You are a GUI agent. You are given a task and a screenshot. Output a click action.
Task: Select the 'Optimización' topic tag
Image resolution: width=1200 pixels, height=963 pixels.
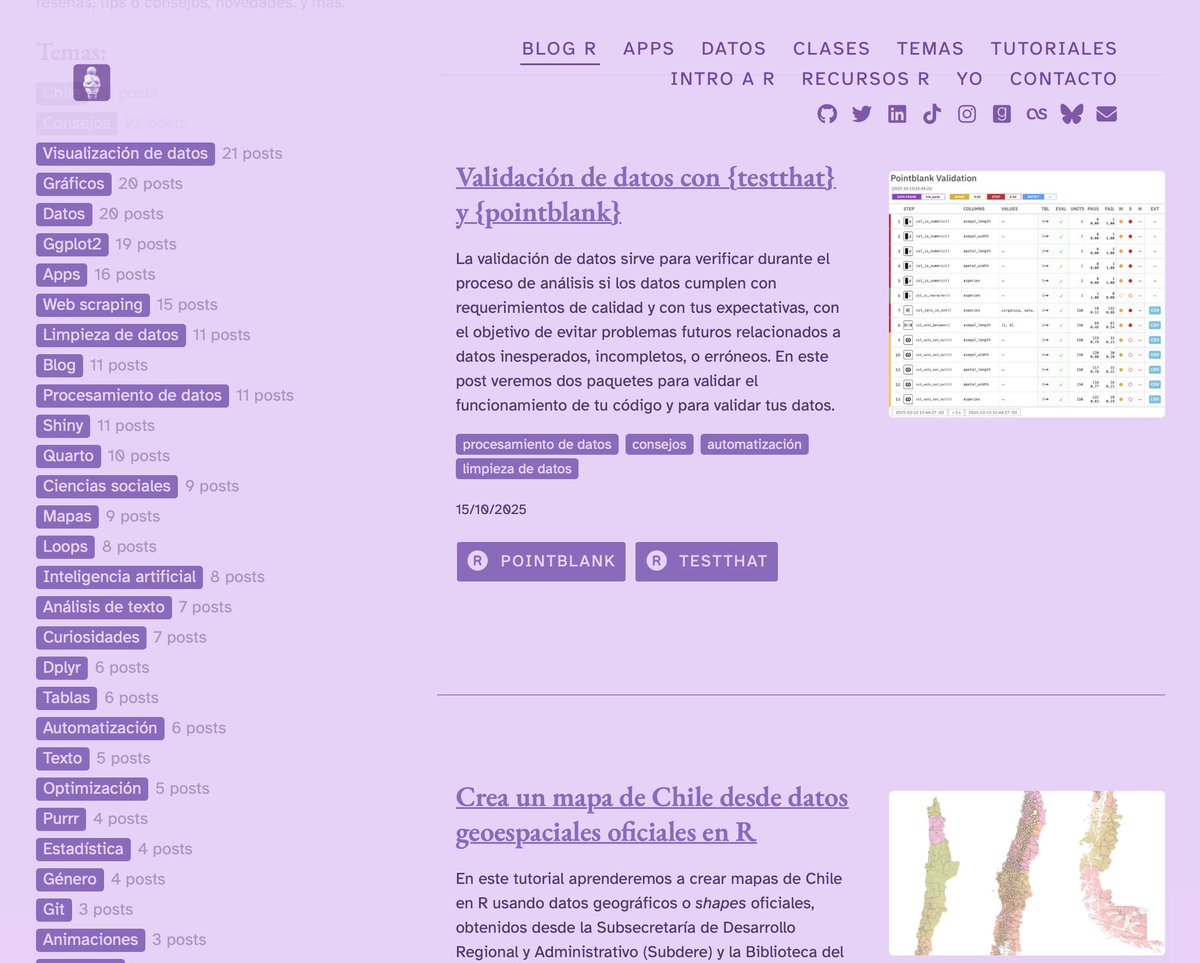point(92,788)
